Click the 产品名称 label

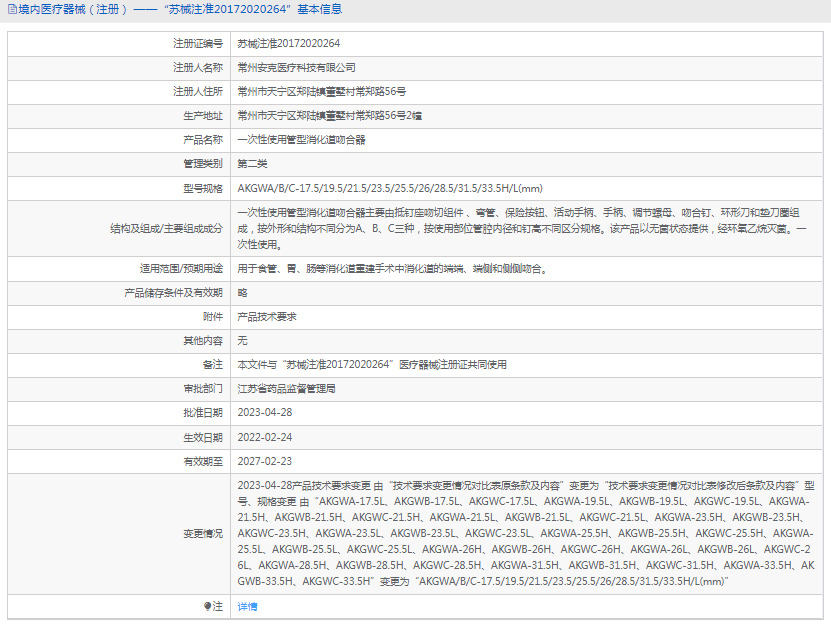[x=203, y=139]
